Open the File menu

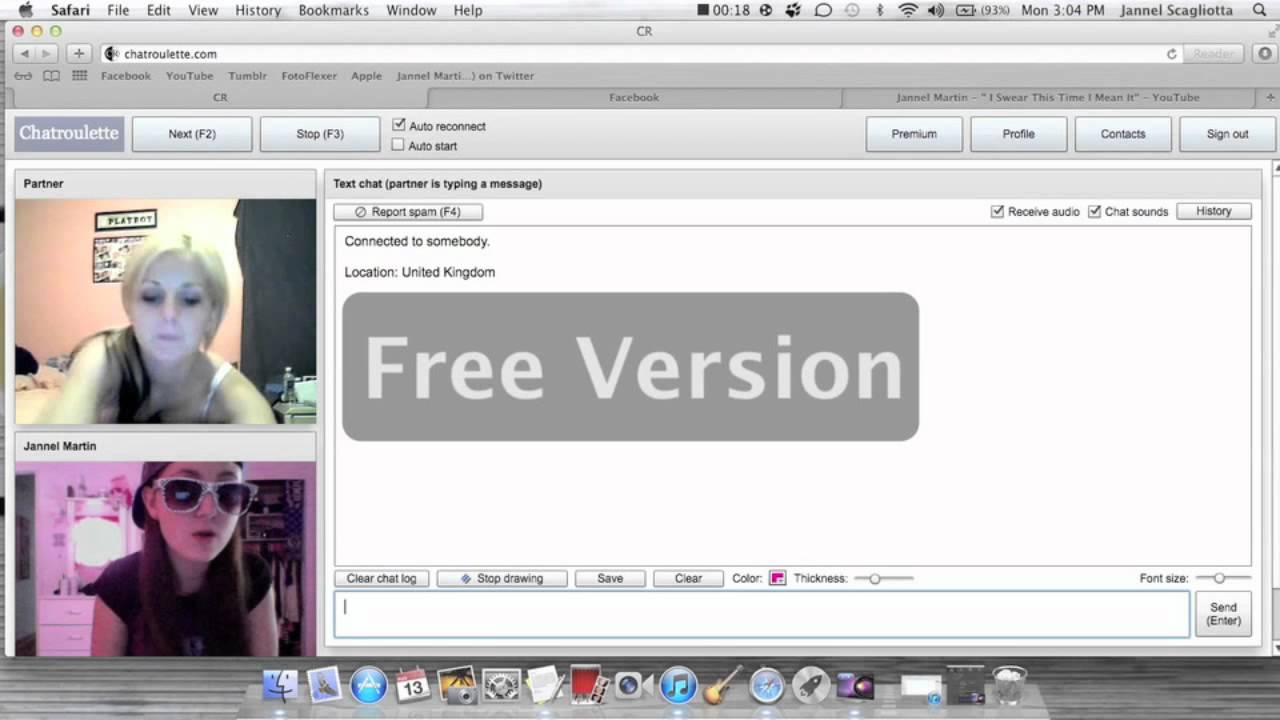(118, 10)
